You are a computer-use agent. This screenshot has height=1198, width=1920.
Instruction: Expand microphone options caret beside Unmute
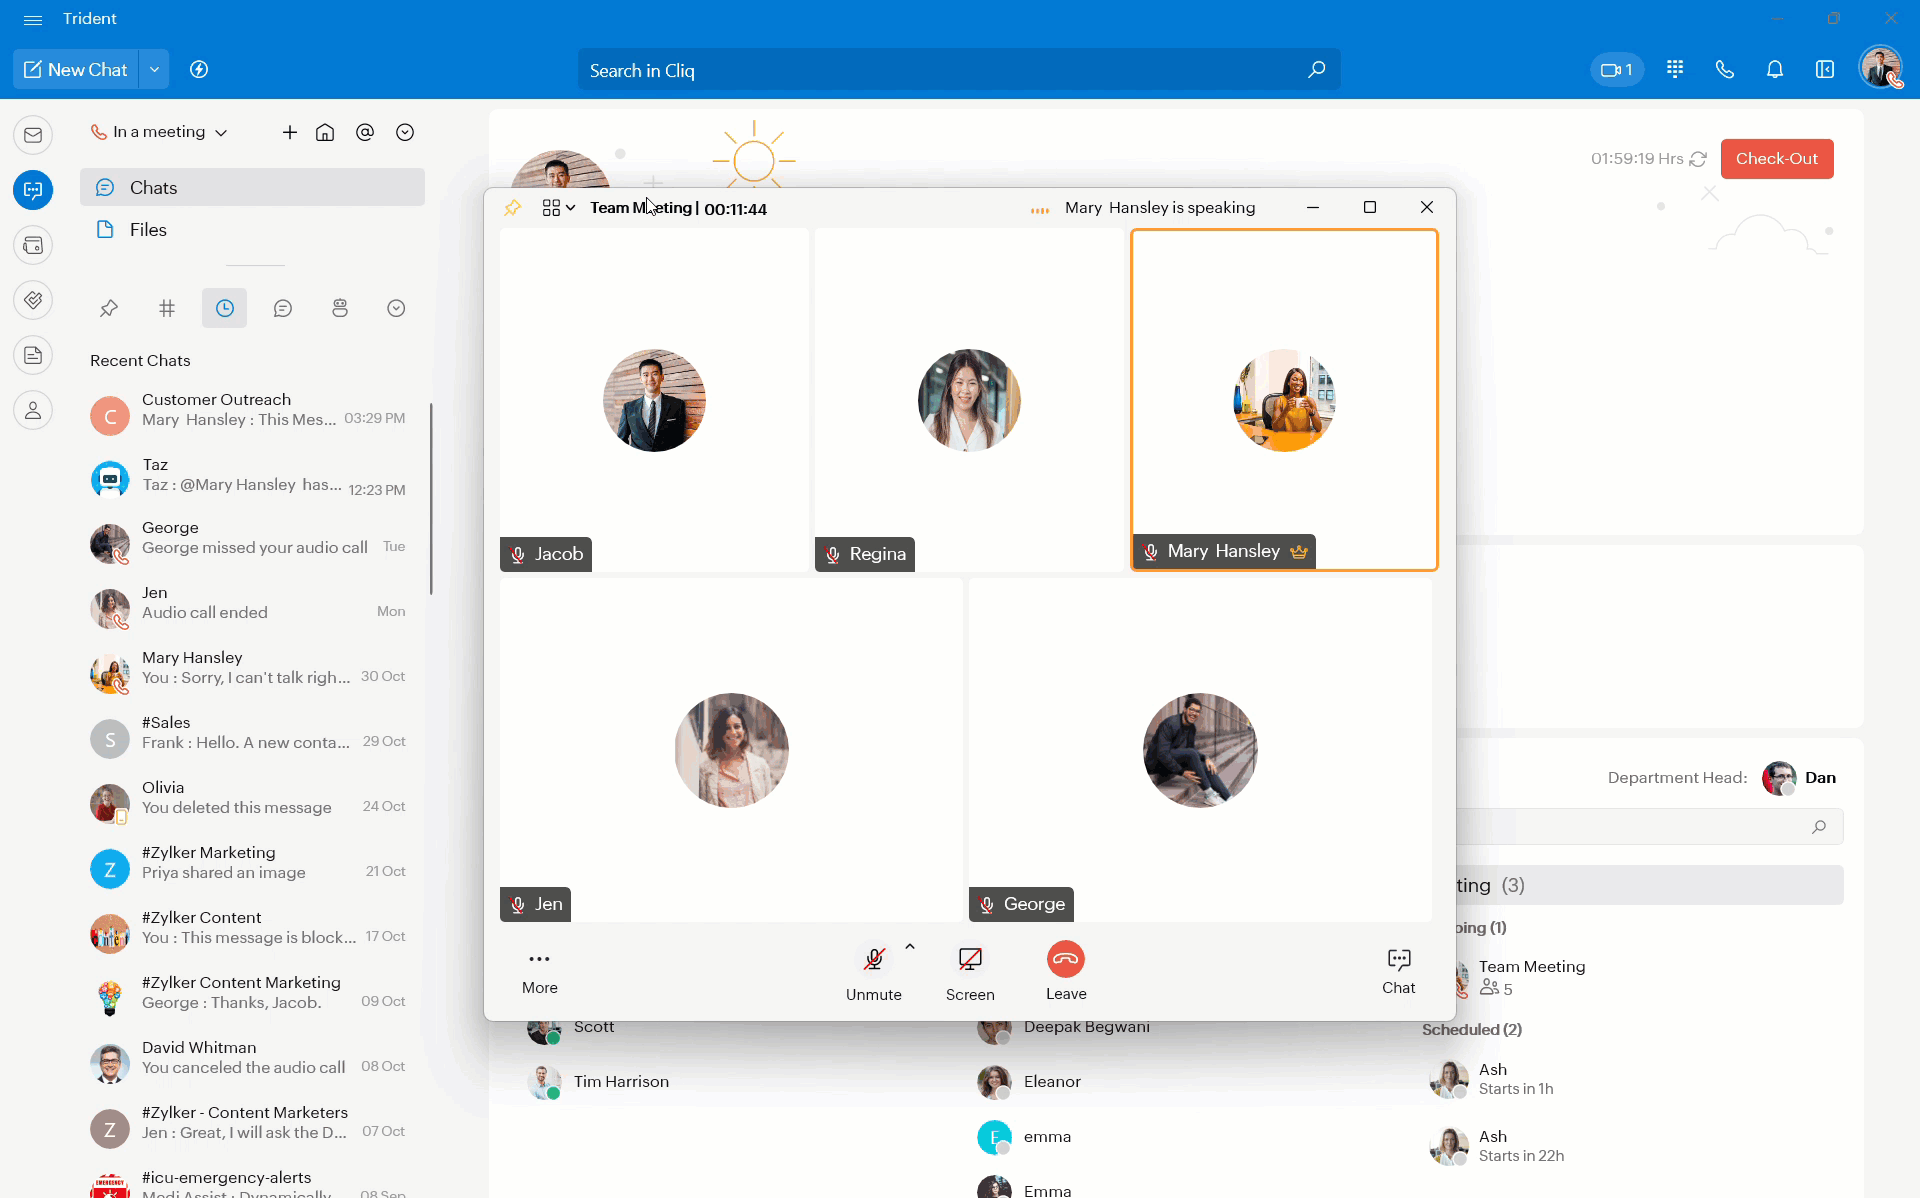(910, 946)
